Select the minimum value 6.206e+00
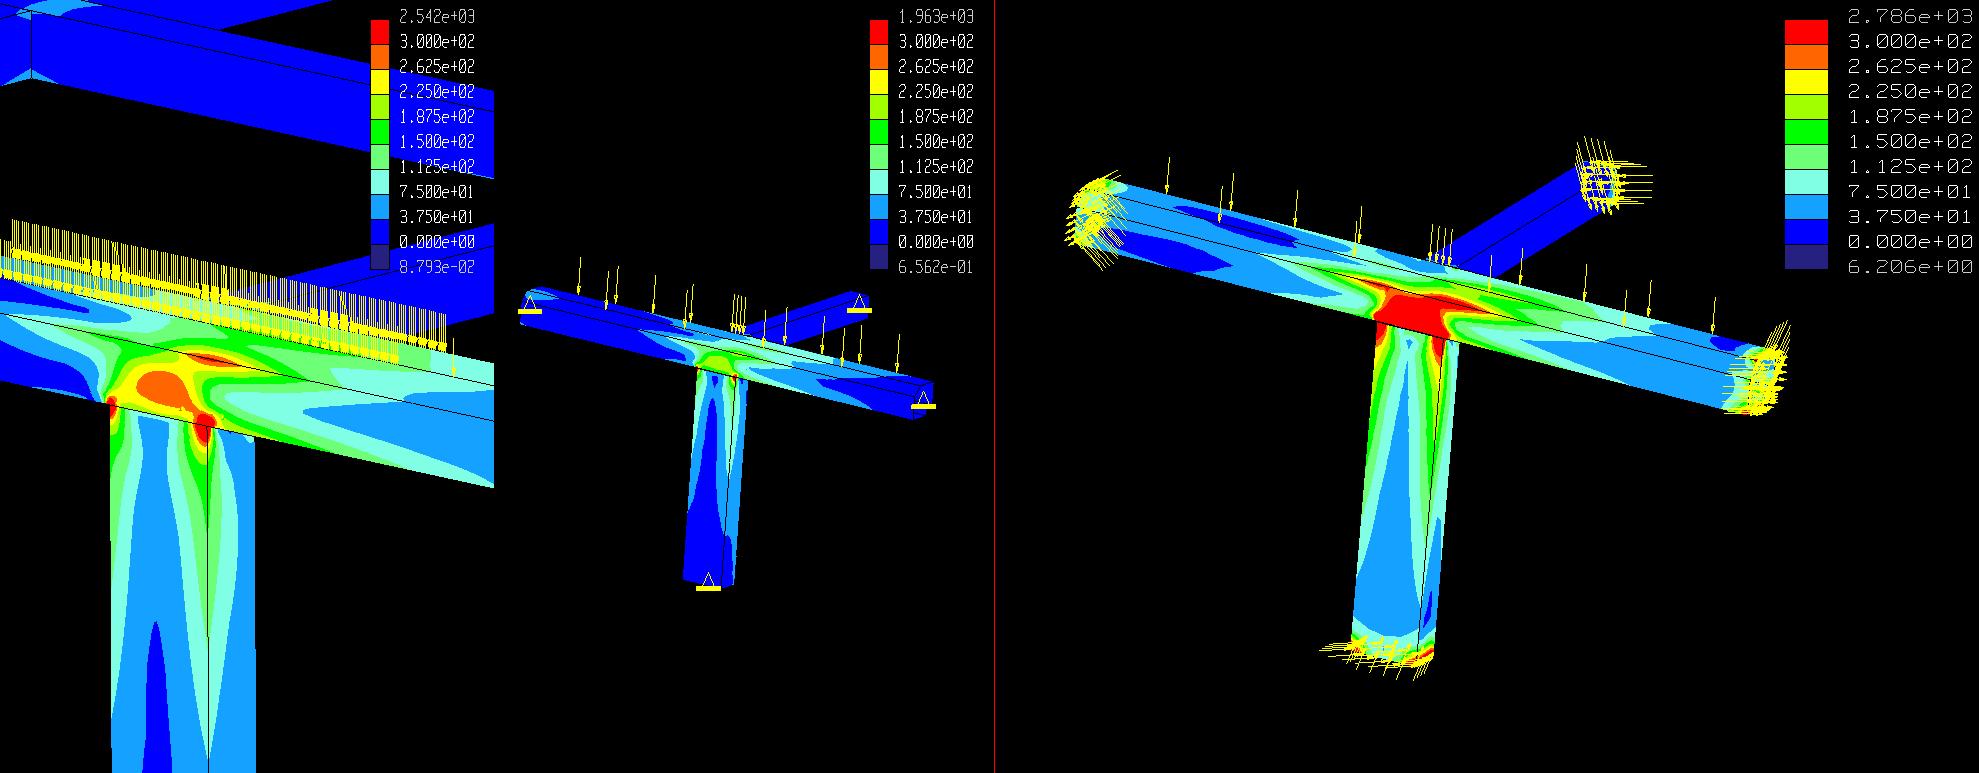This screenshot has height=773, width=1979. (x=1910, y=267)
